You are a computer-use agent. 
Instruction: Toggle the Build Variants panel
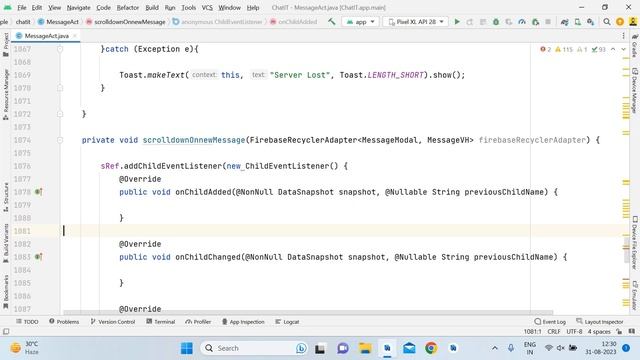6,243
